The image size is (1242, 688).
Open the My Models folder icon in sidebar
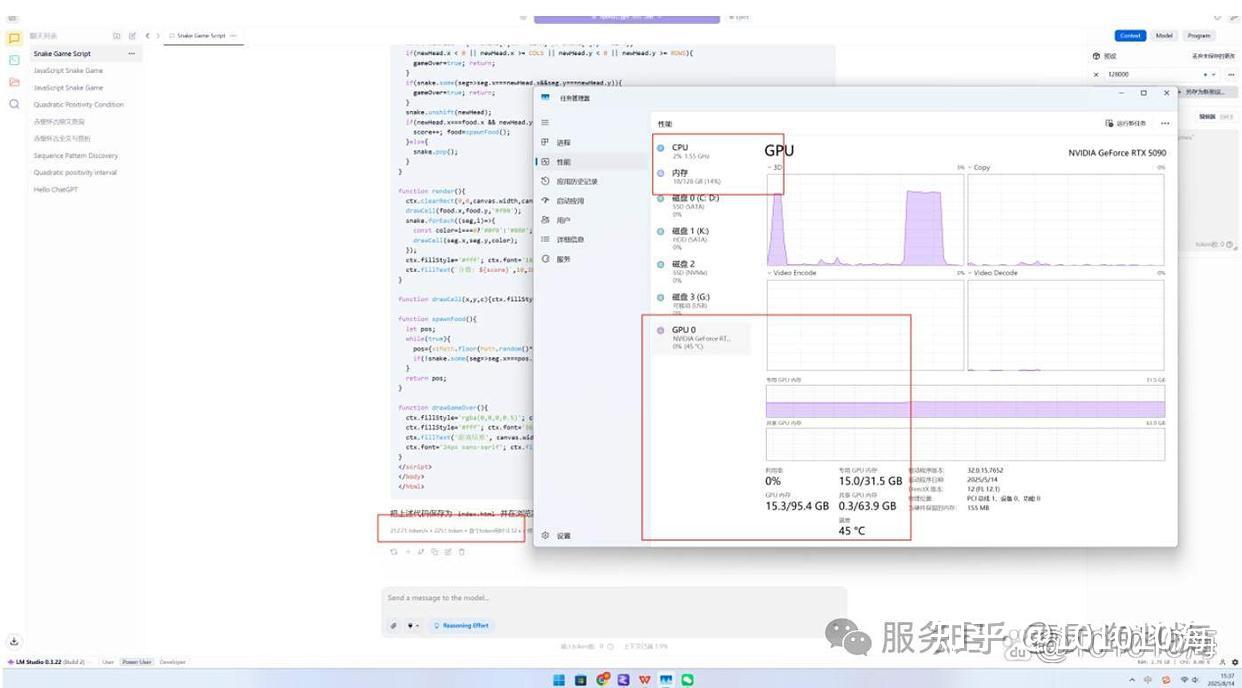[x=14, y=82]
